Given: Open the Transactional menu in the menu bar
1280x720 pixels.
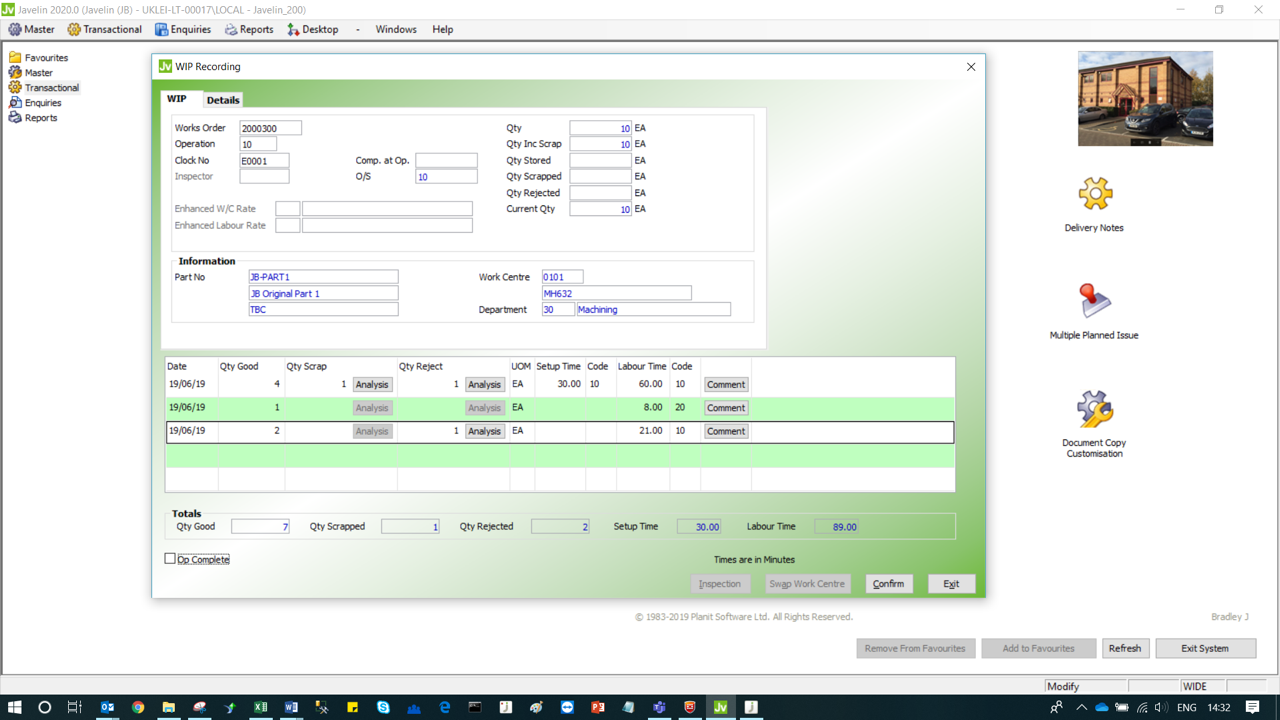Looking at the screenshot, I should (104, 29).
